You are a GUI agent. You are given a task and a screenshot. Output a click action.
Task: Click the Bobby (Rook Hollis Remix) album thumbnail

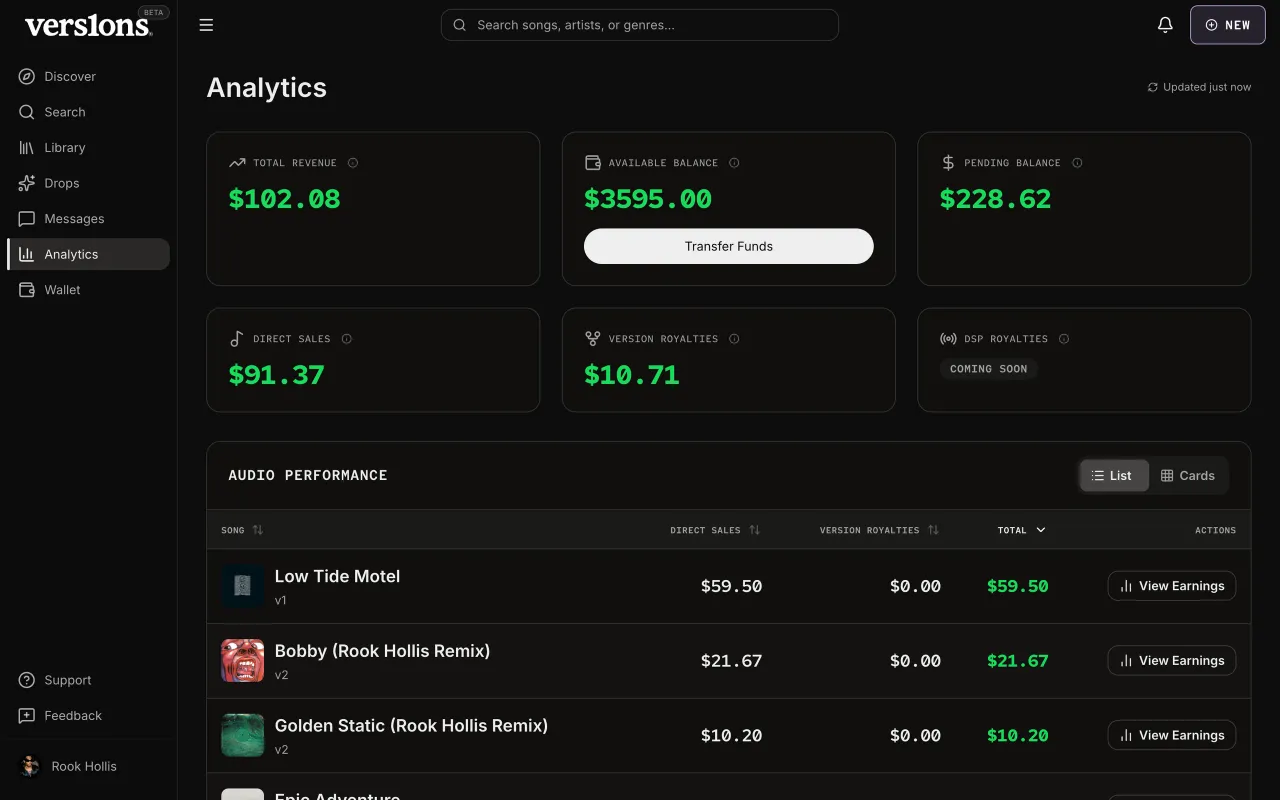click(242, 661)
